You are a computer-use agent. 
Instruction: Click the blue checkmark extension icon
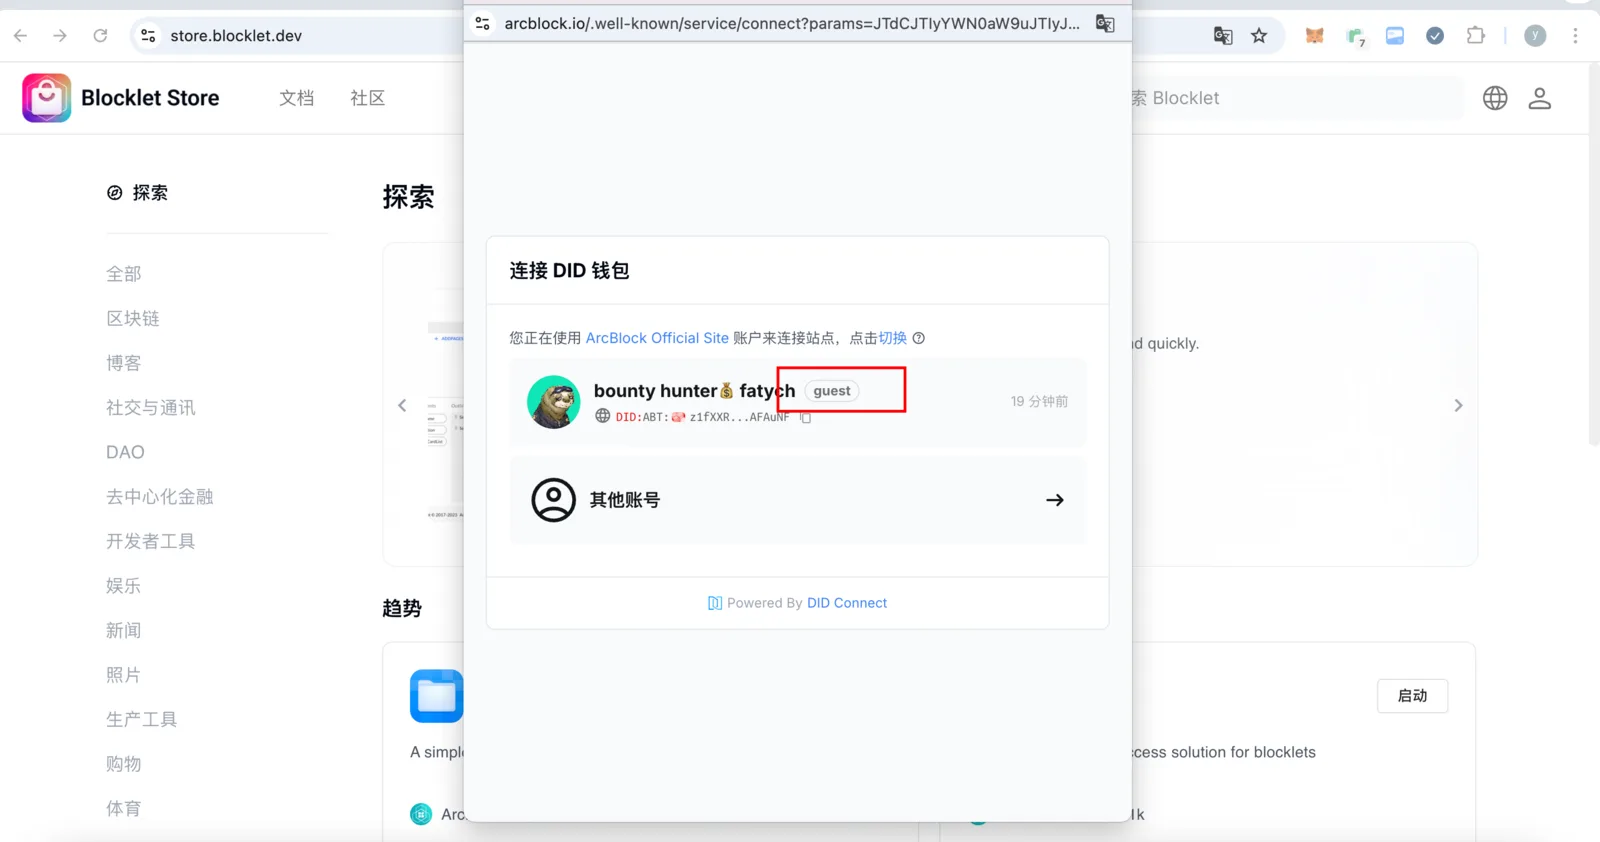(1435, 36)
